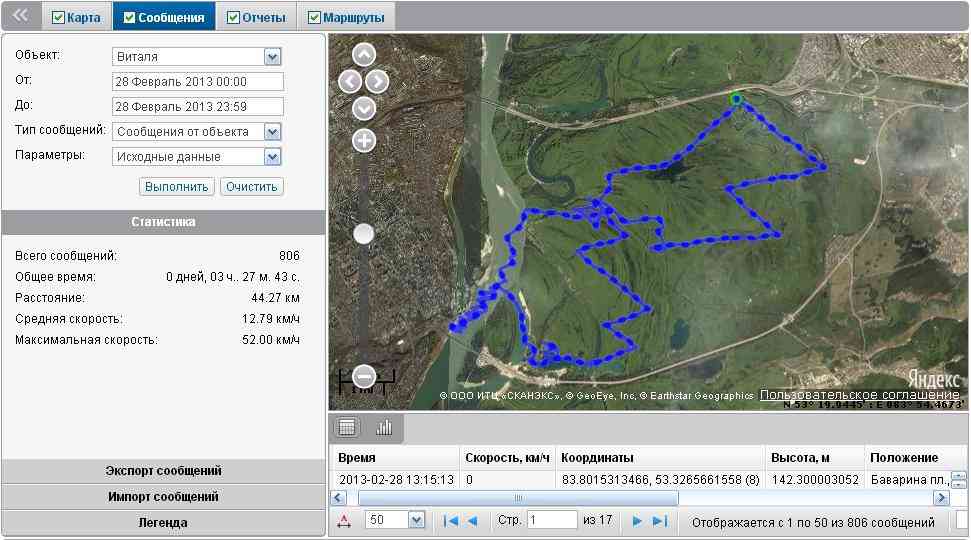Toggle the Карта checkbox

[58, 17]
